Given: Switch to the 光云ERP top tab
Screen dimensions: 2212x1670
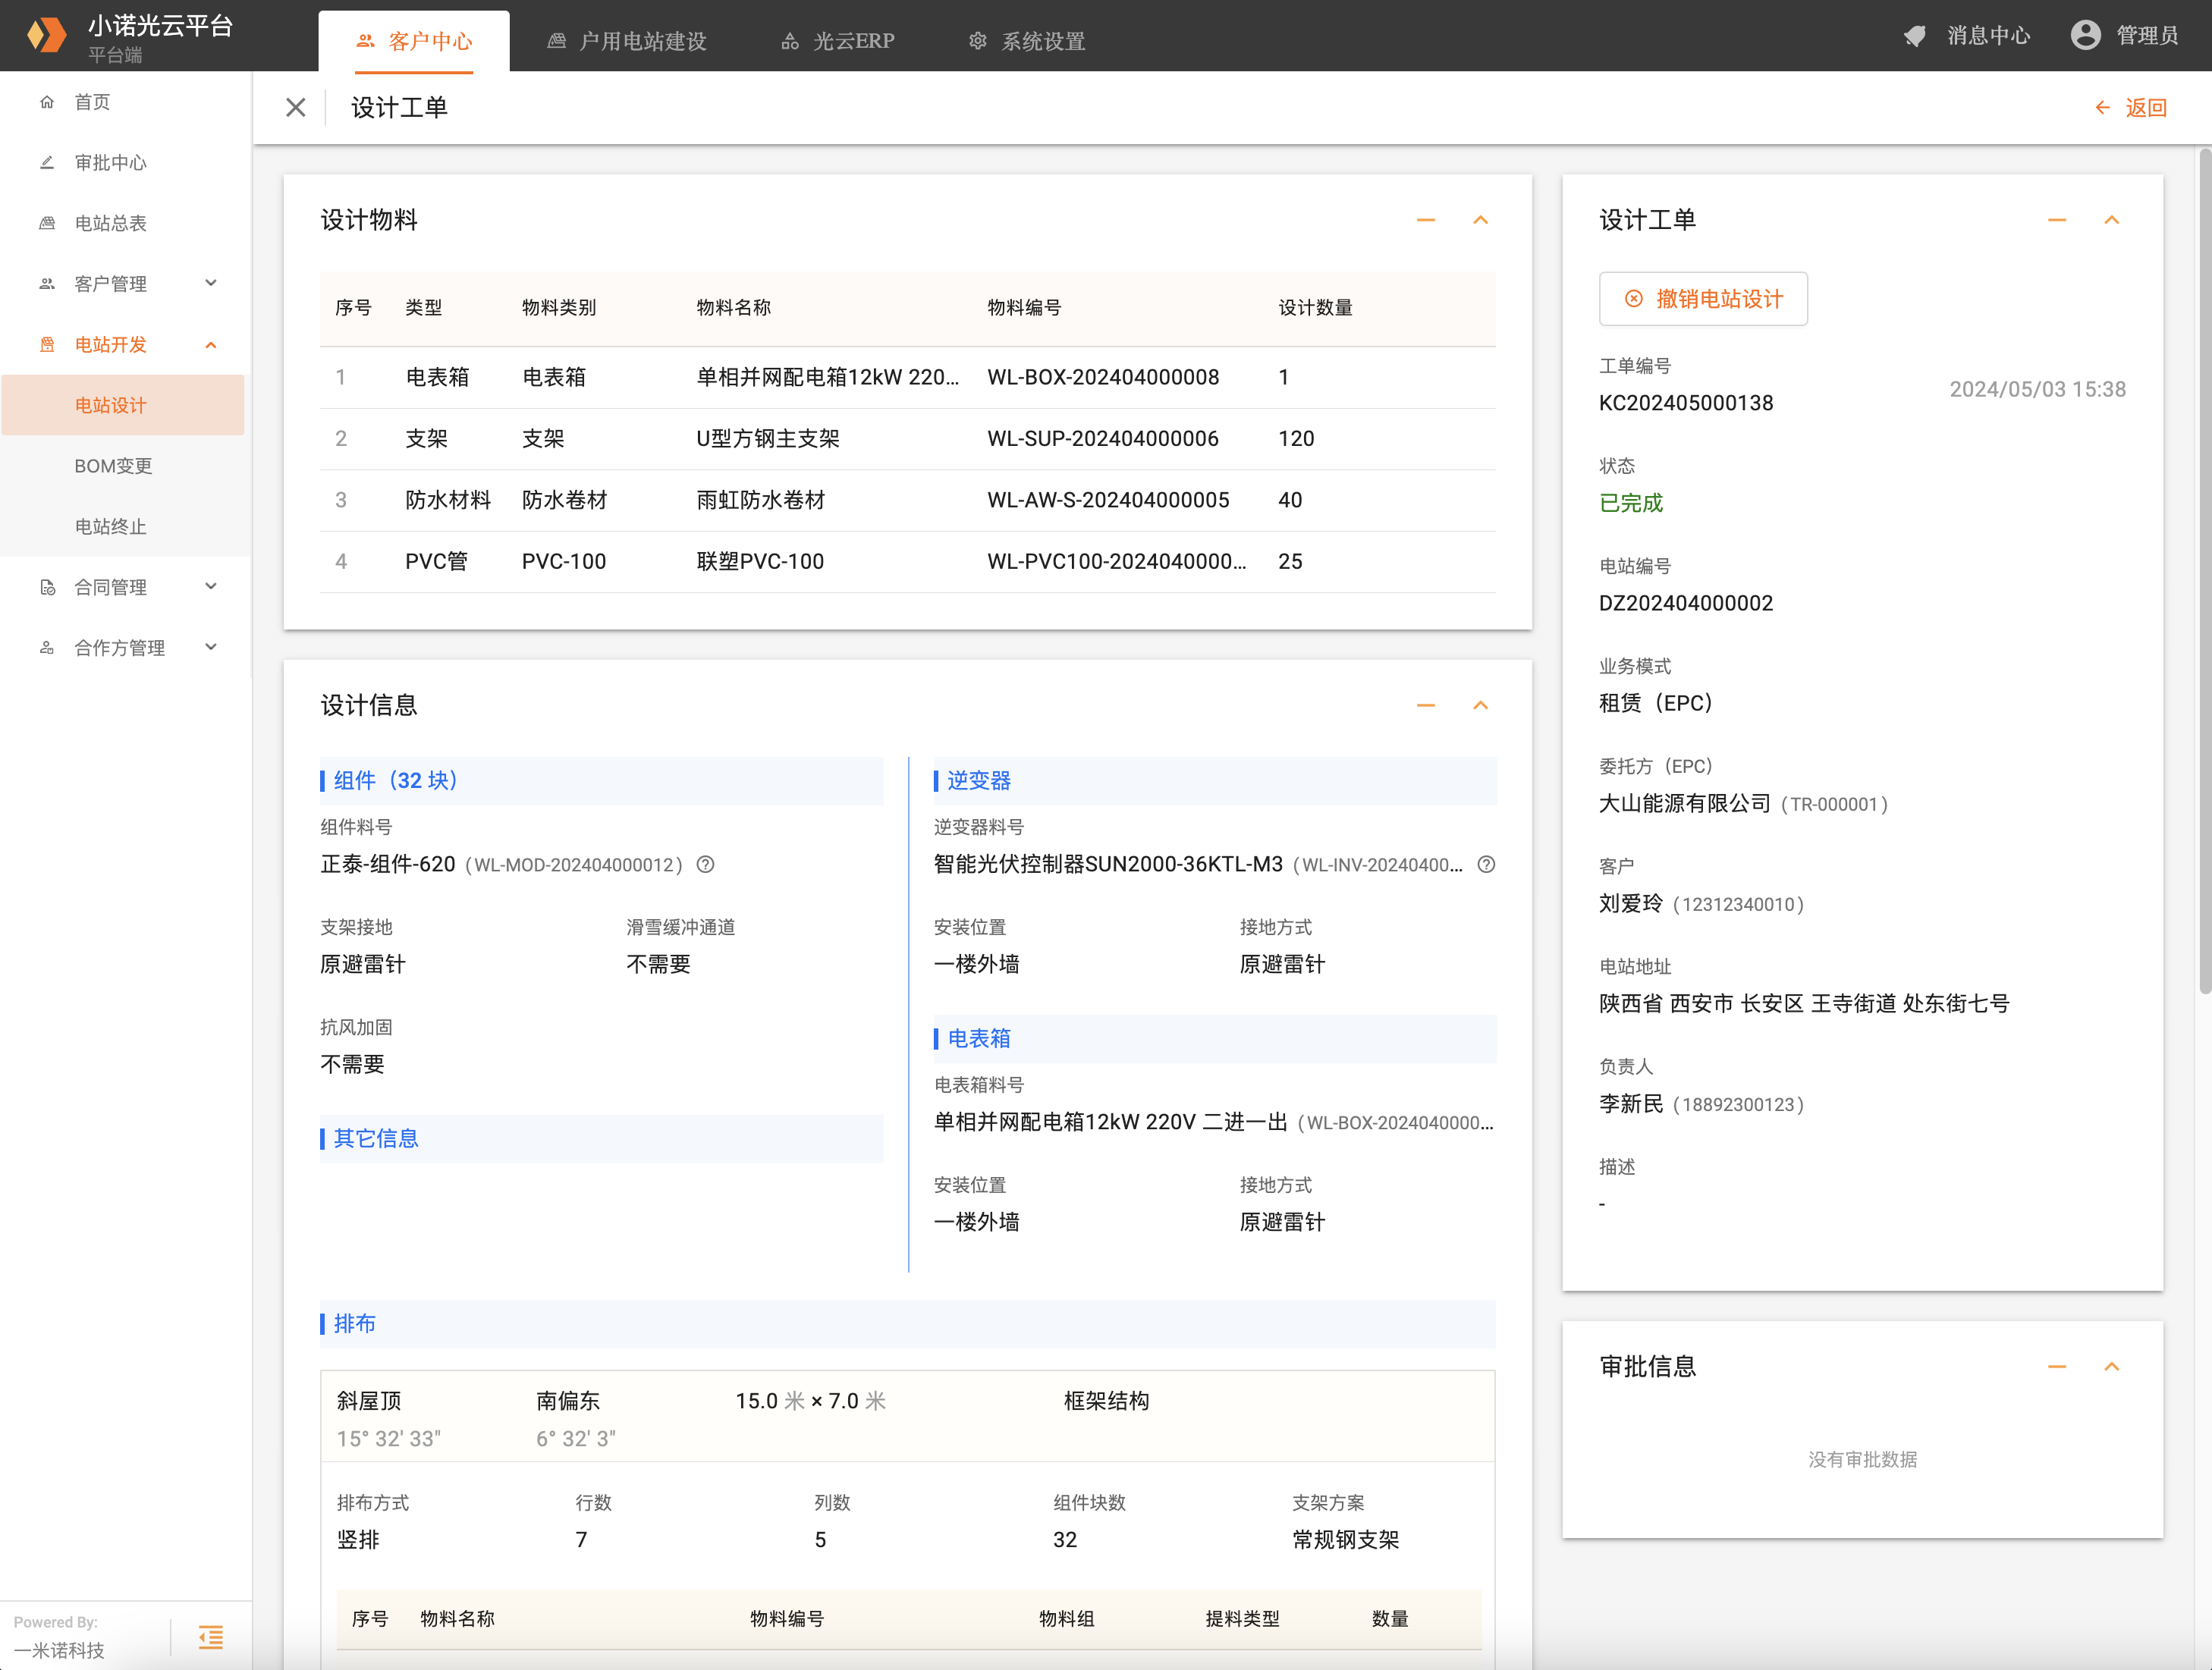Looking at the screenshot, I should coord(838,41).
